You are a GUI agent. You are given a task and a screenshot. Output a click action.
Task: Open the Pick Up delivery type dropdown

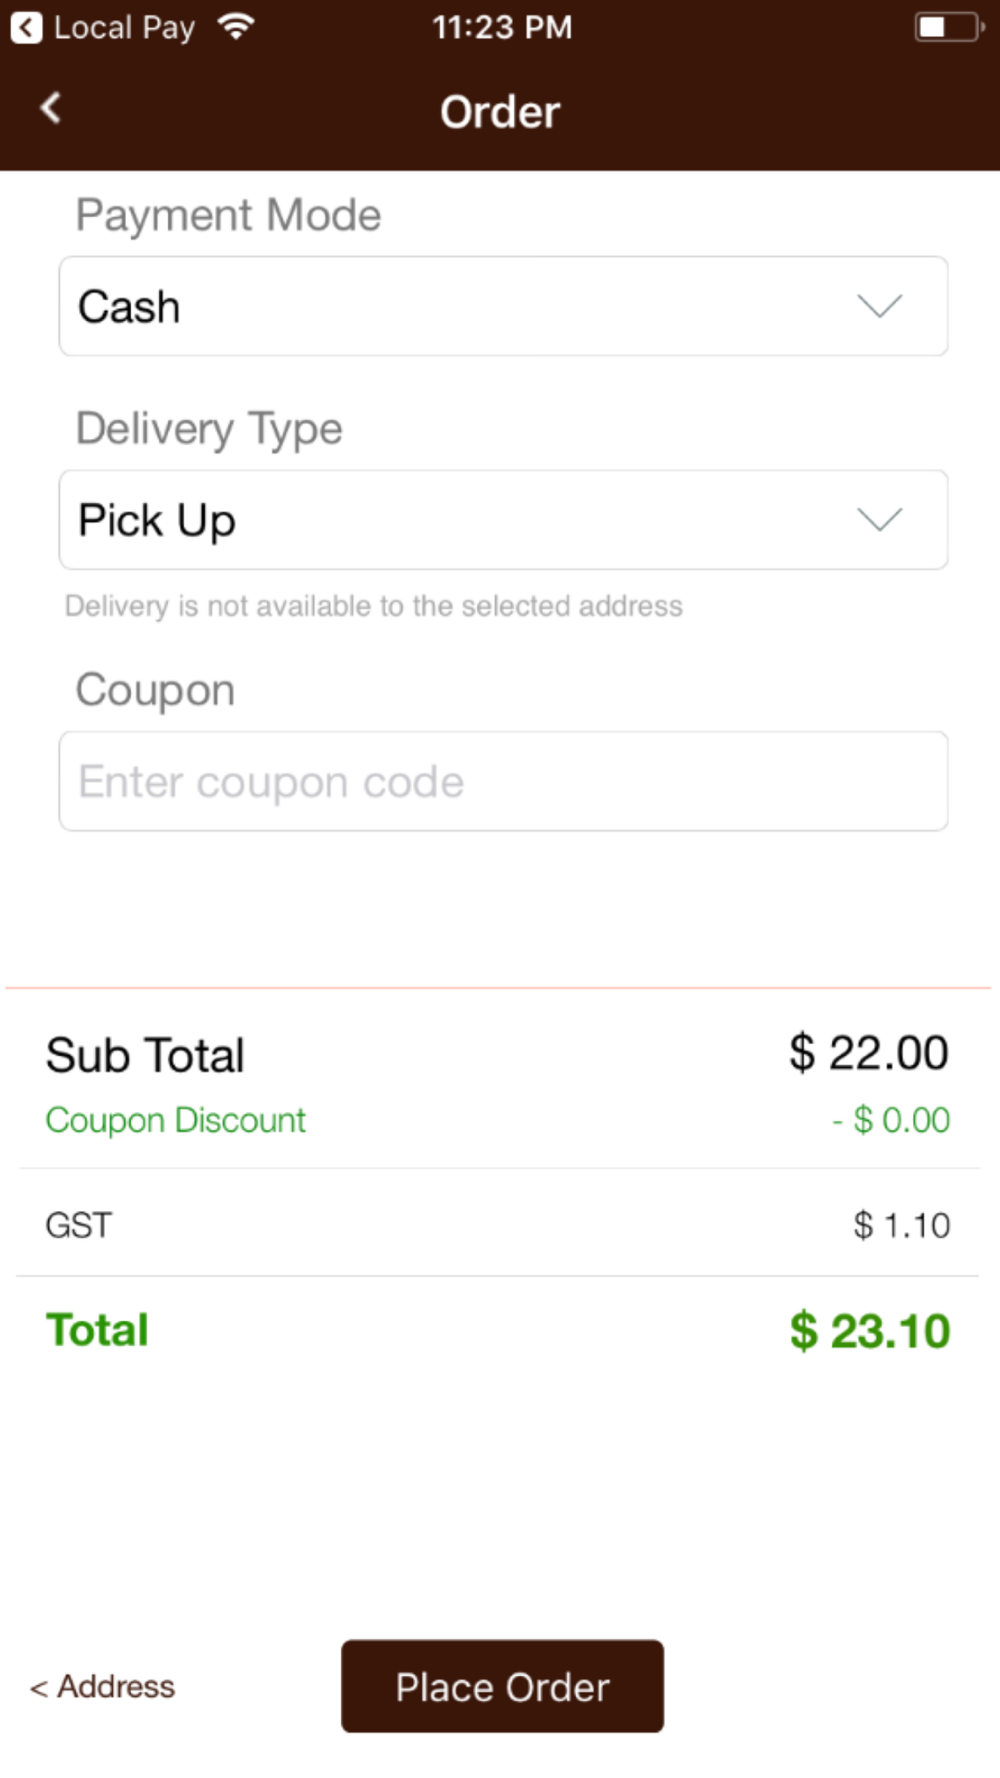[503, 520]
